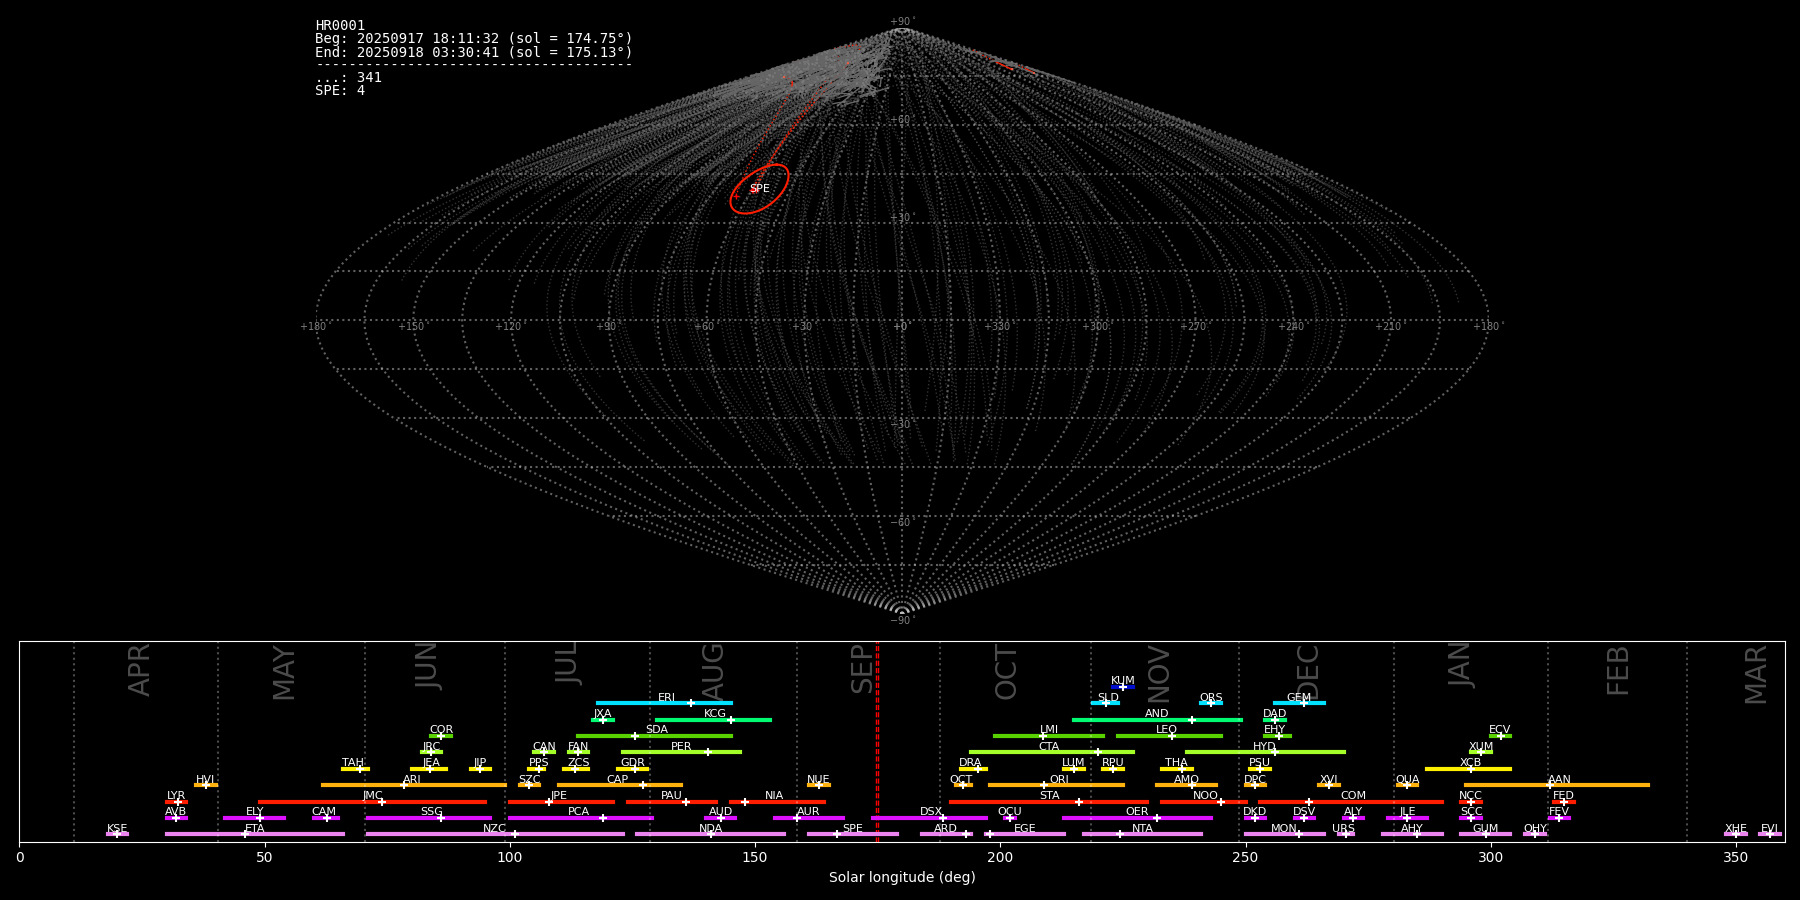Viewport: 1800px width, 900px height.
Task: Click the EVI shower label
Action: click(x=1769, y=828)
